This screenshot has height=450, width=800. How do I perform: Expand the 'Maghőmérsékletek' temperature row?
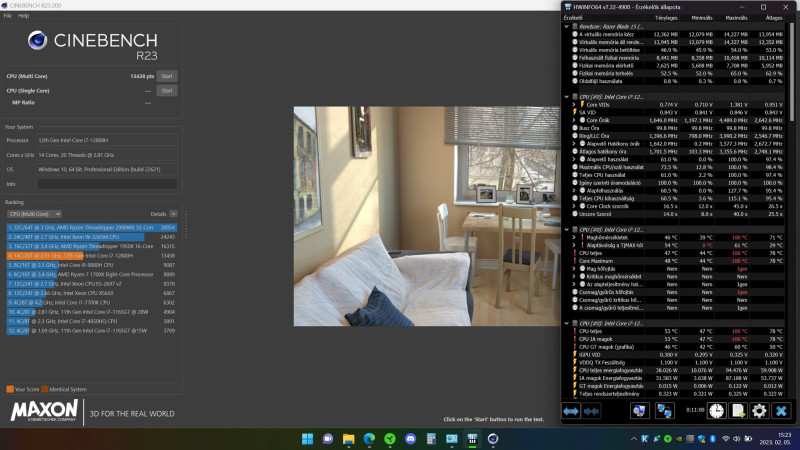point(574,237)
